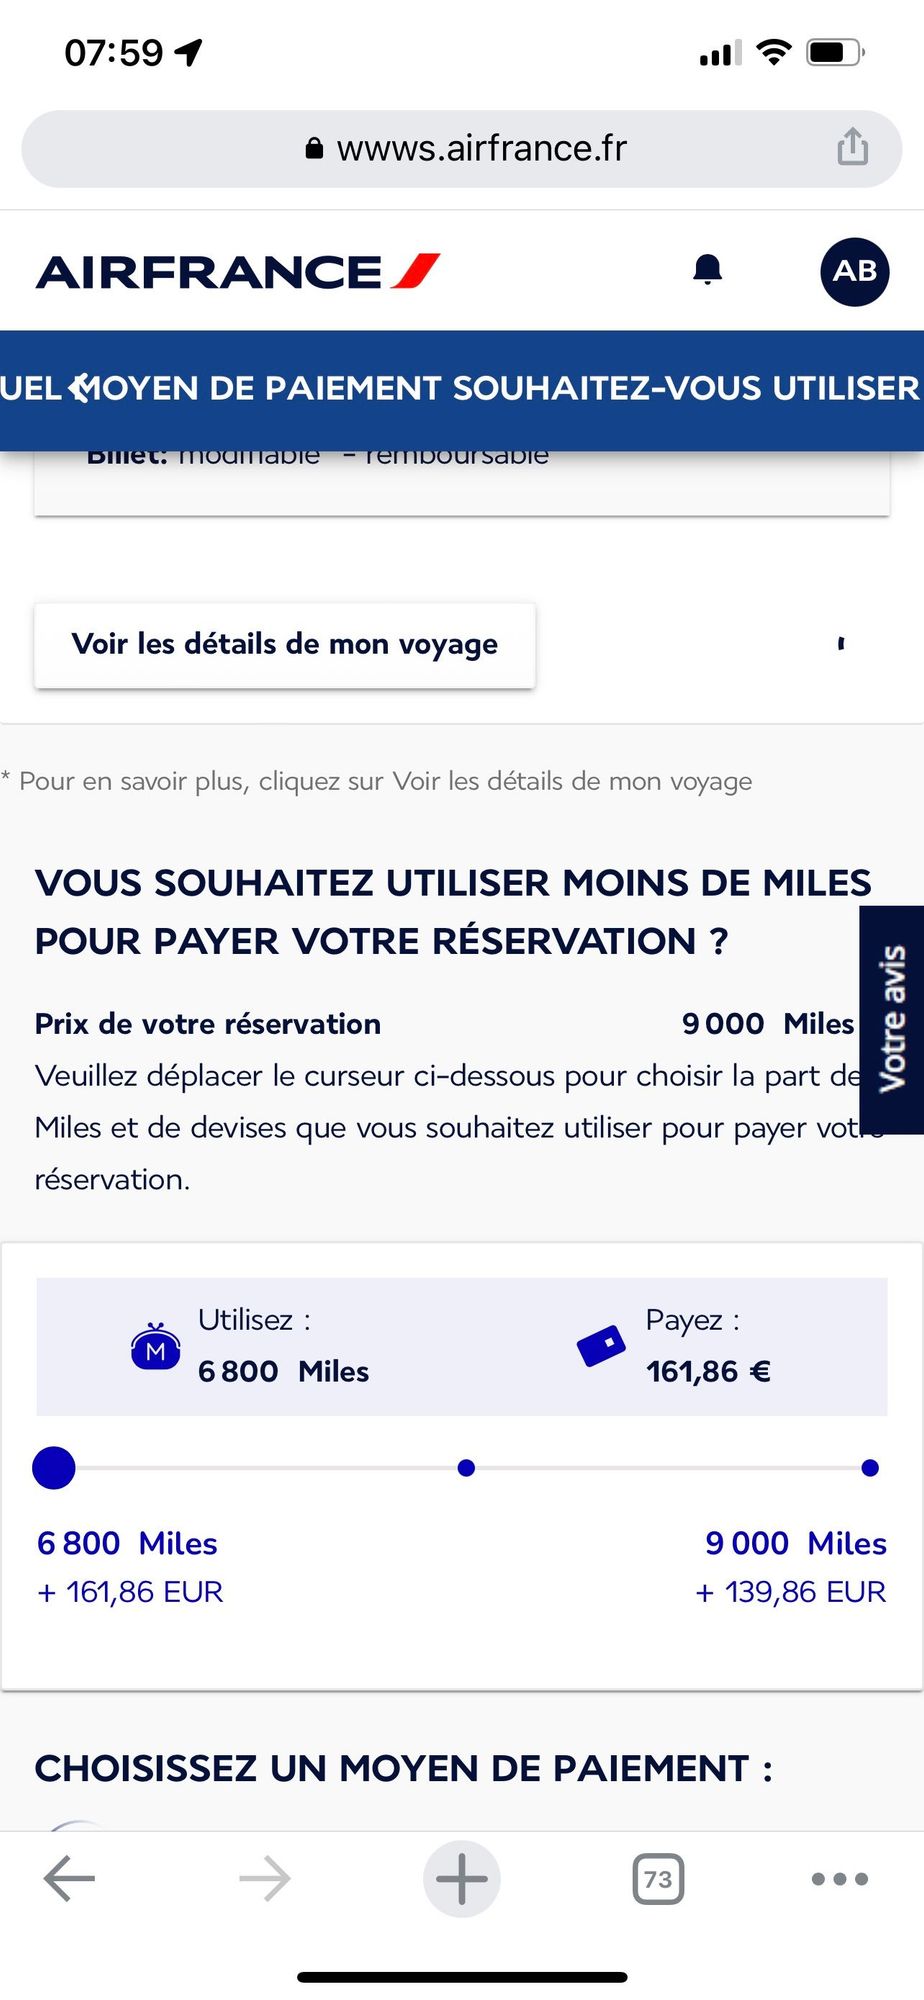Screen dimensions: 924x2000
Task: Go back with browser back arrow
Action: click(x=69, y=1879)
